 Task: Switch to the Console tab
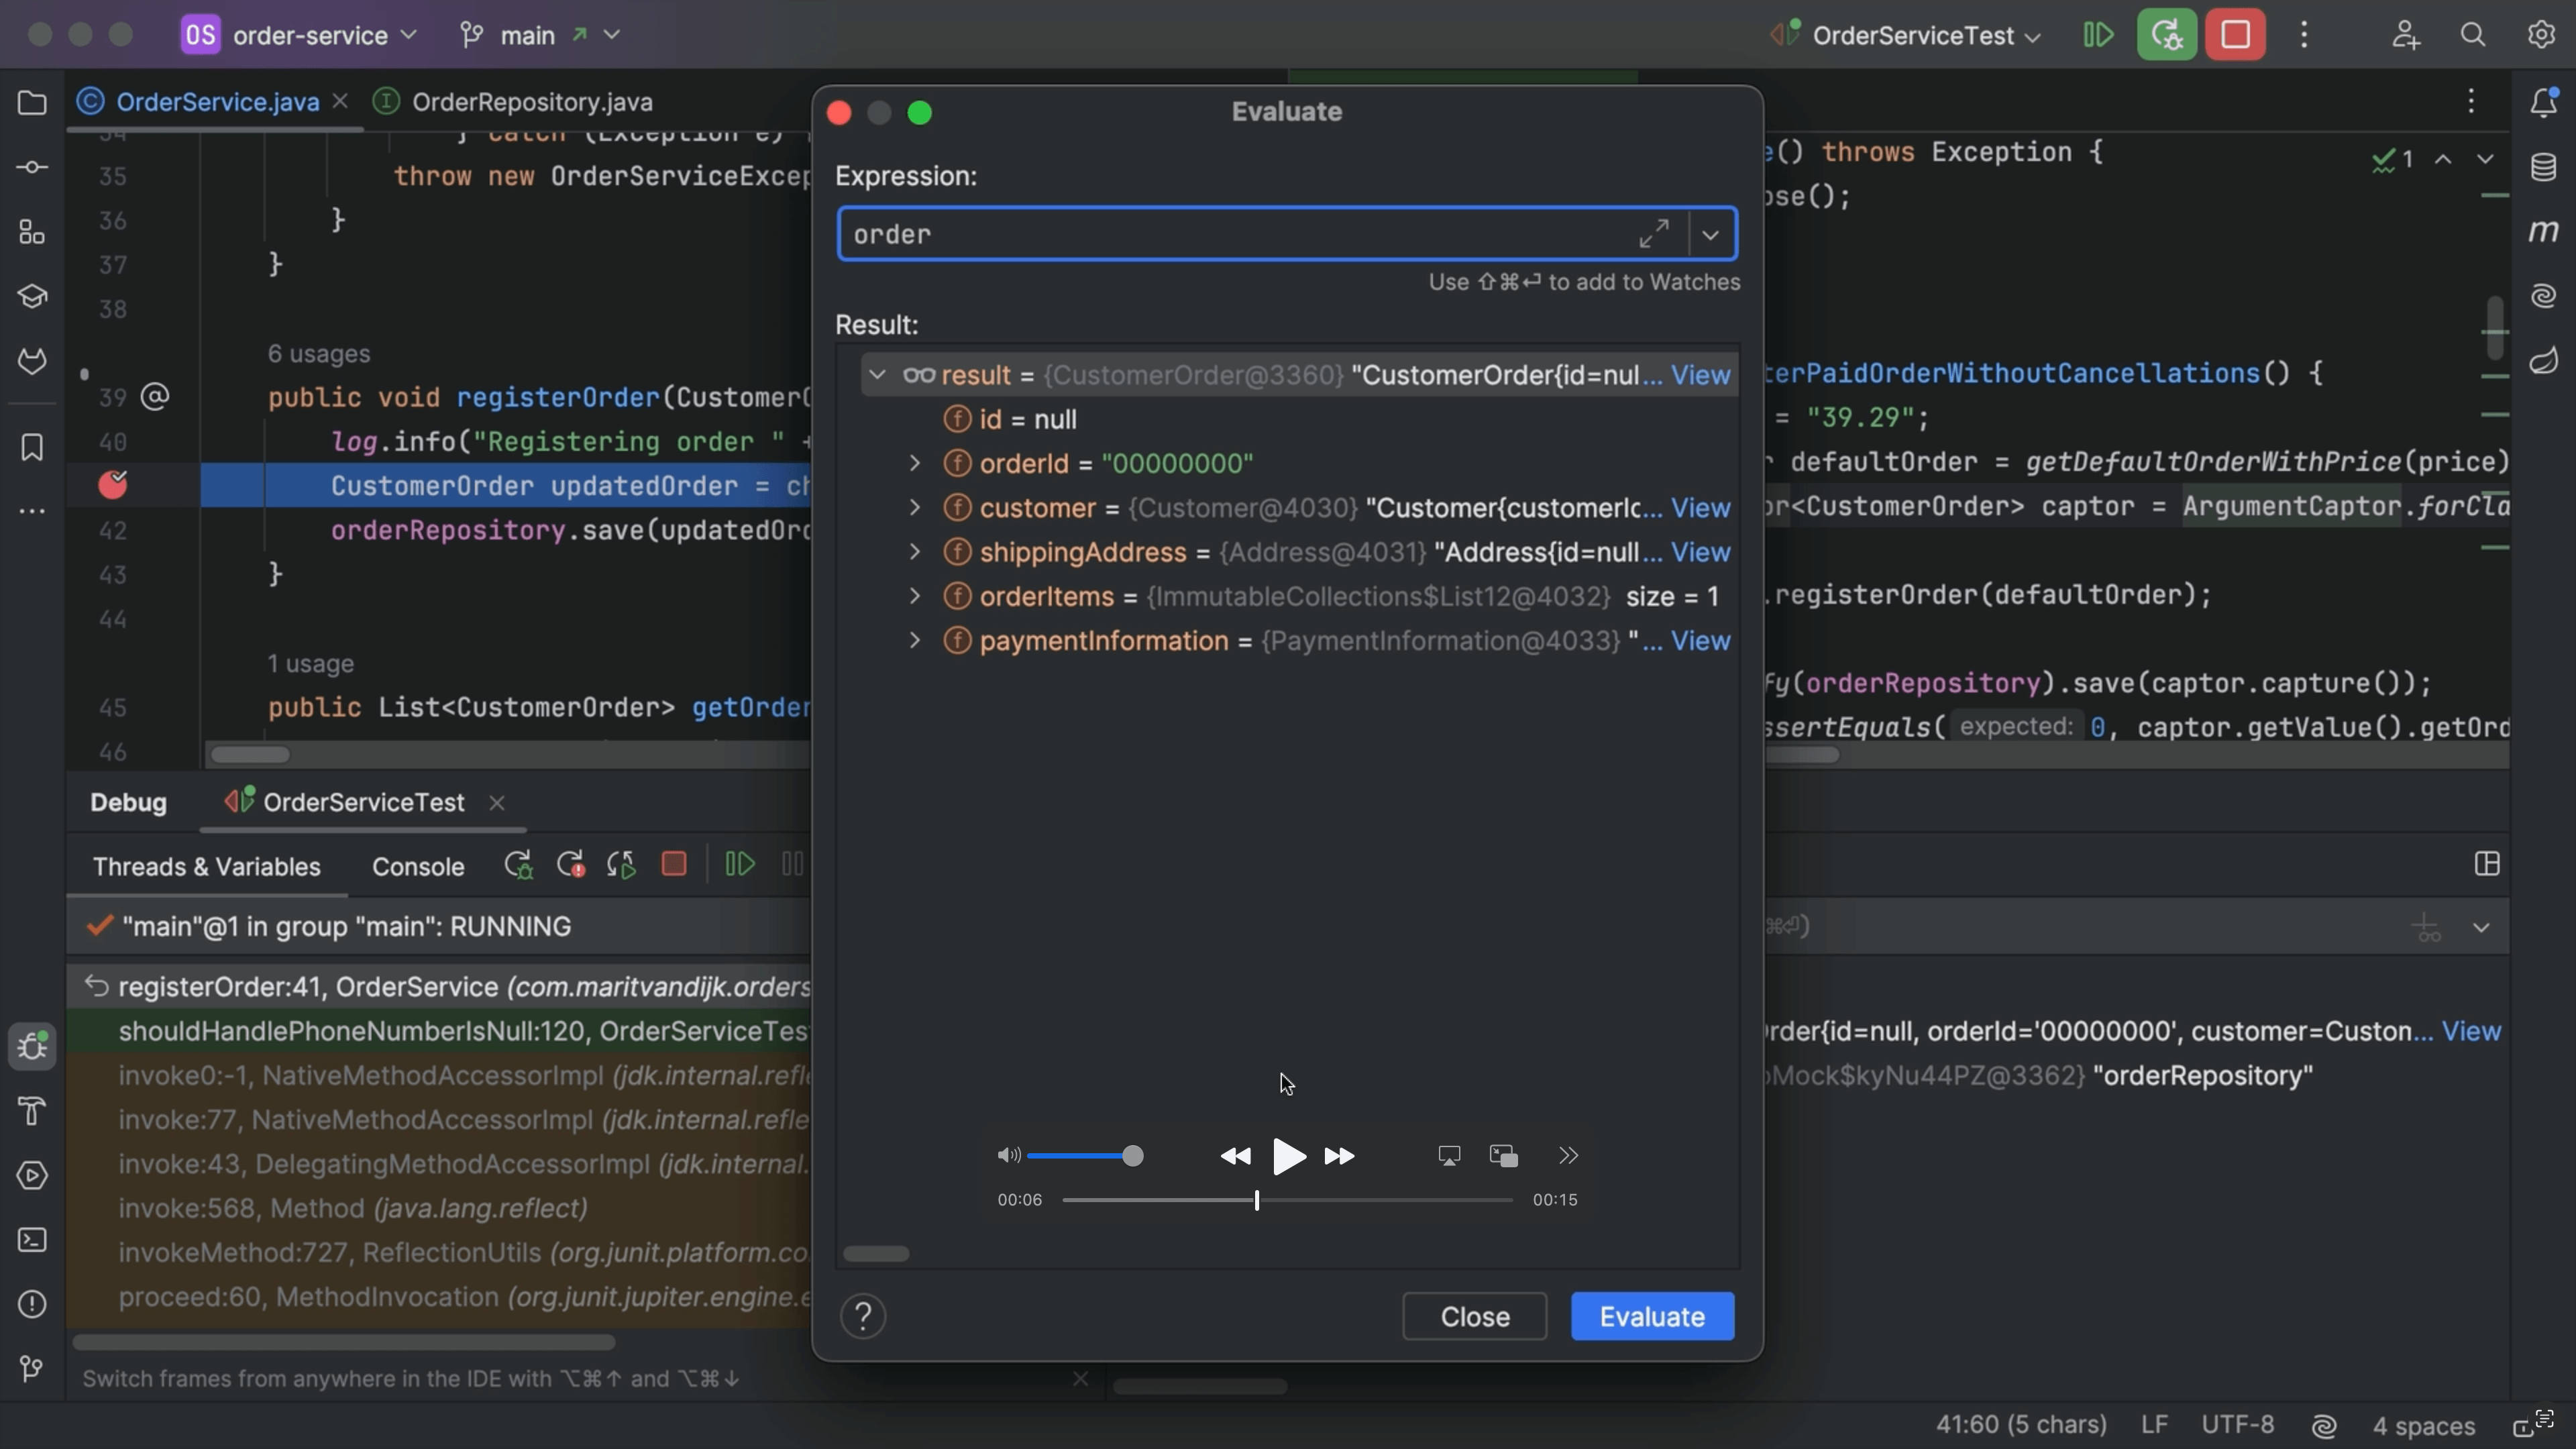(418, 867)
